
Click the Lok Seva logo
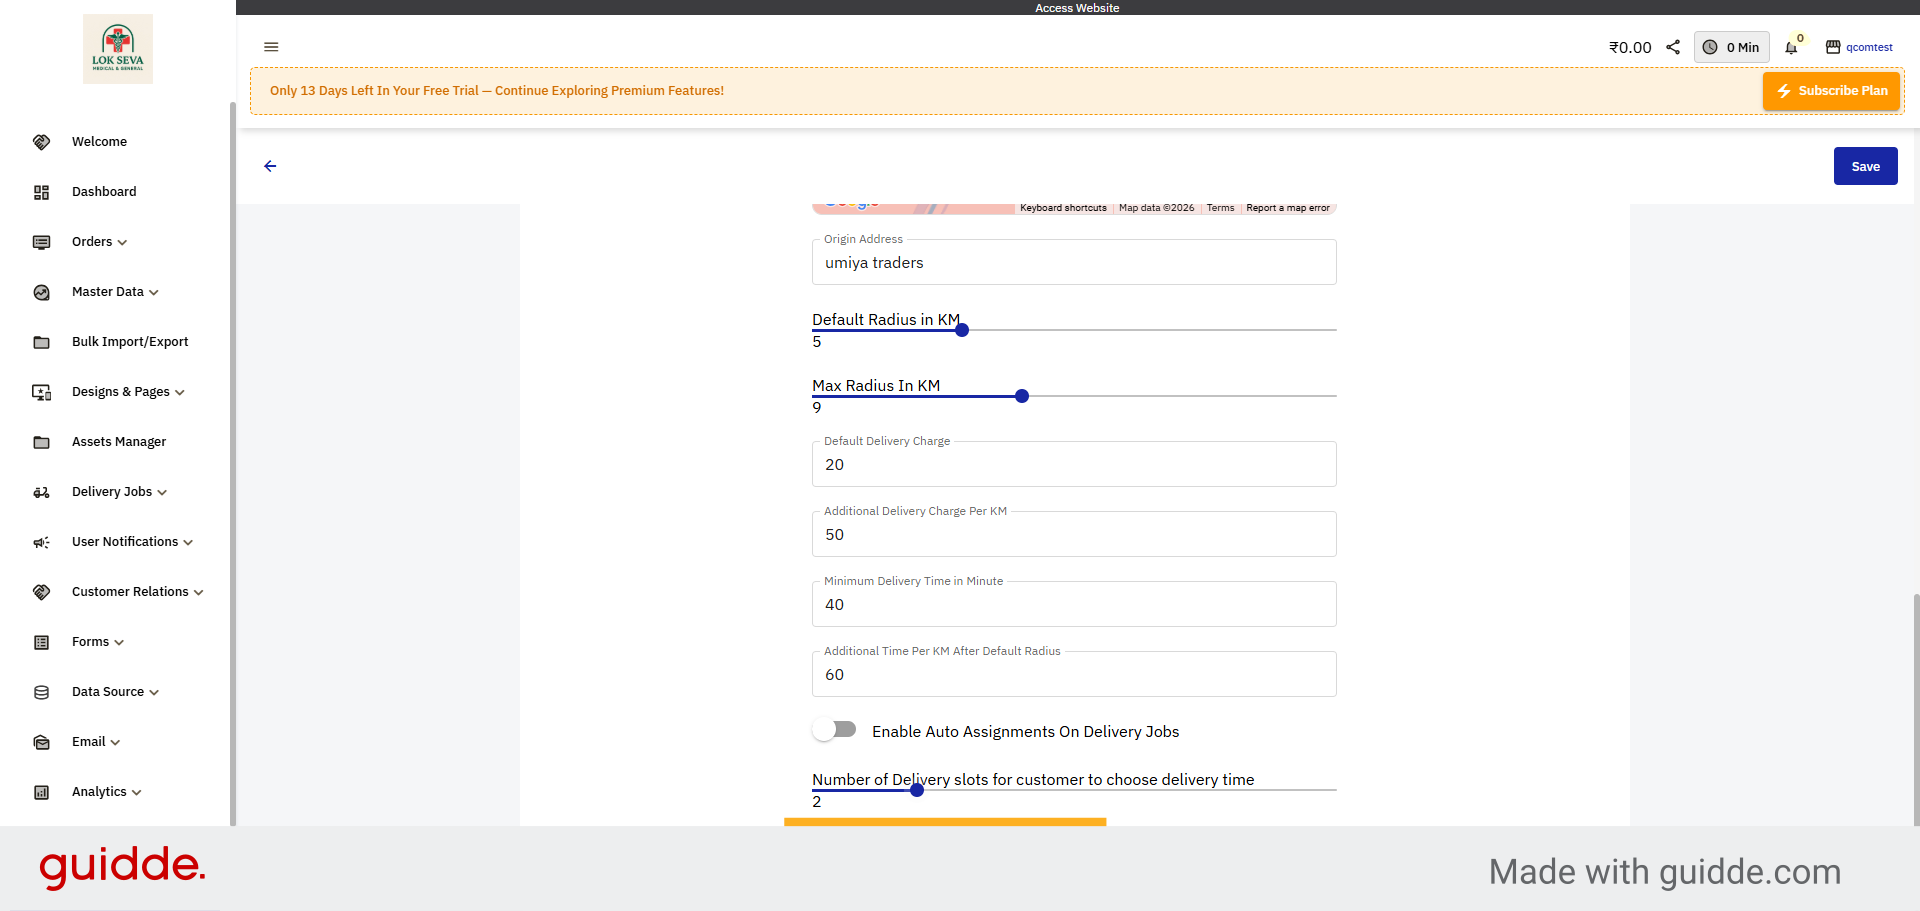[118, 49]
